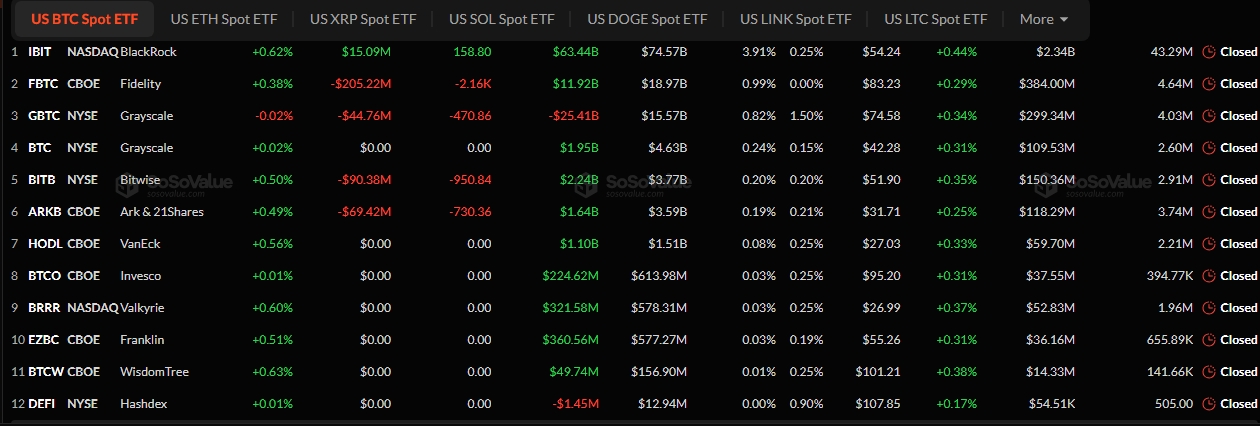
Task: Click the clock status icon in HODL row
Action: coord(1208,244)
